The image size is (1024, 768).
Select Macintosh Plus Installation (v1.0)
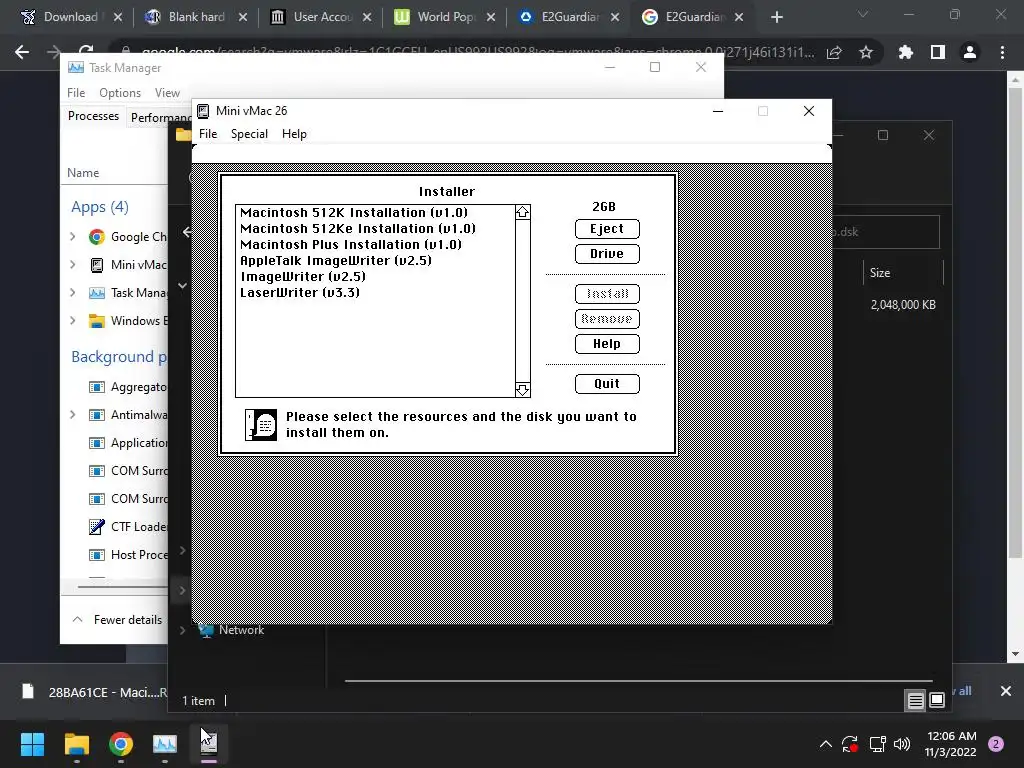coord(351,244)
